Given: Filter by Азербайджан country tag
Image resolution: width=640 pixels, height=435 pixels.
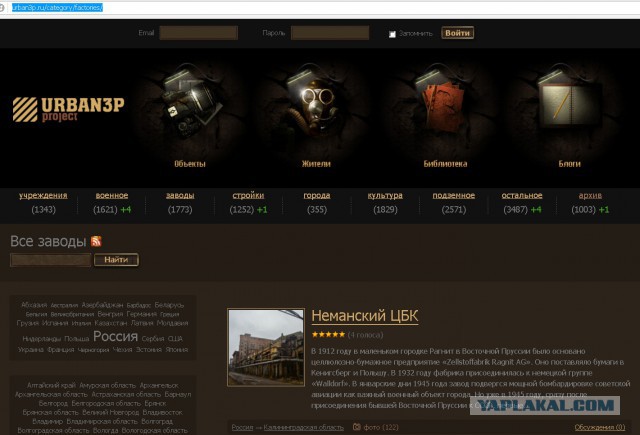Looking at the screenshot, I should click(102, 305).
